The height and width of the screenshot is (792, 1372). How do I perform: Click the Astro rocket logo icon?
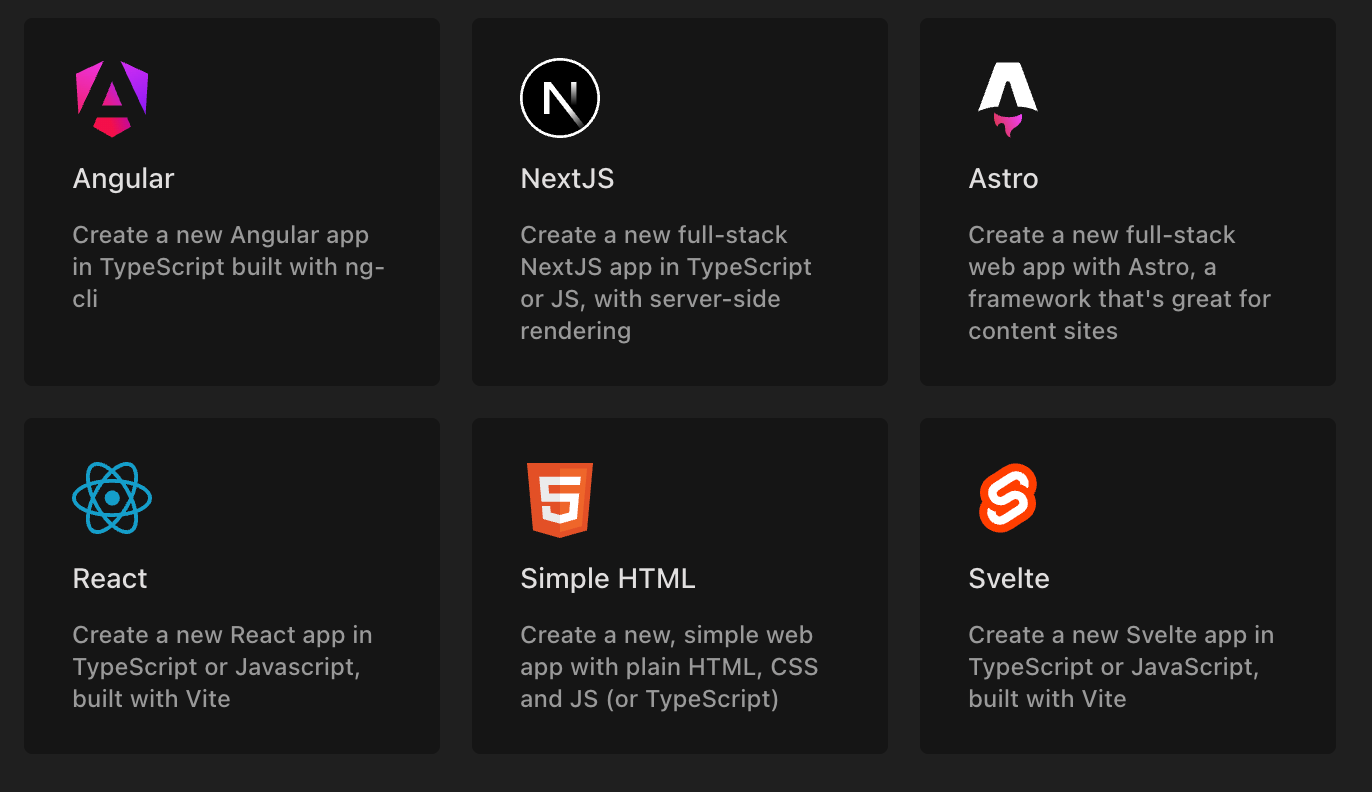[1007, 98]
